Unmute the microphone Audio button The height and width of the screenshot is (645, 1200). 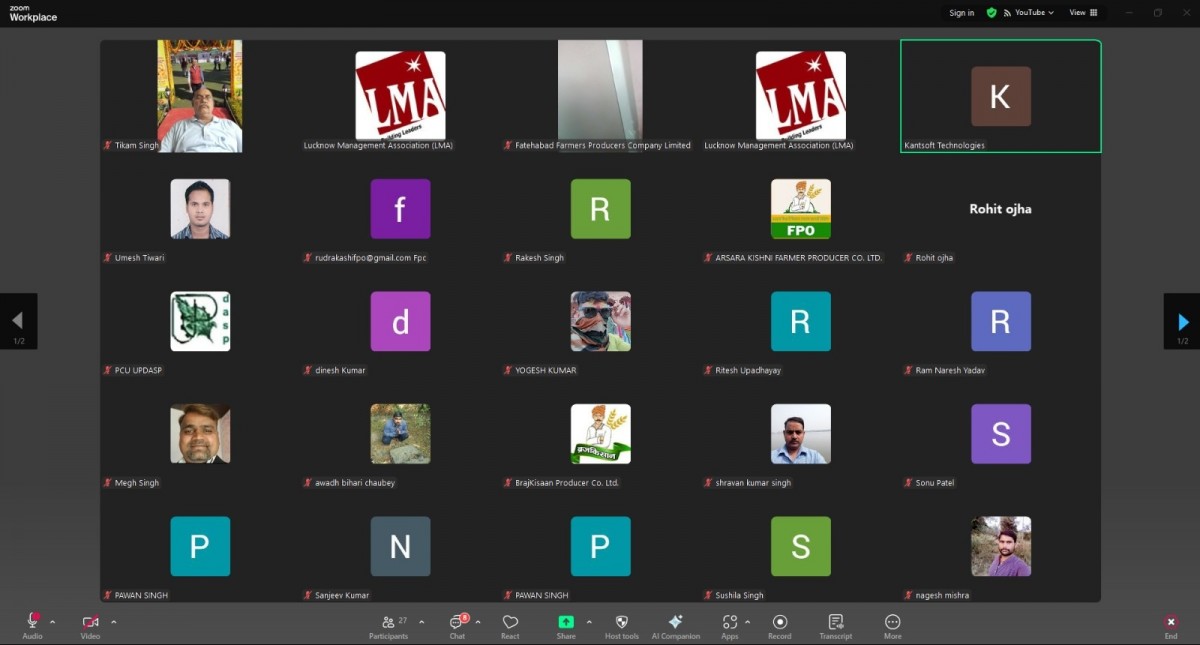32,622
